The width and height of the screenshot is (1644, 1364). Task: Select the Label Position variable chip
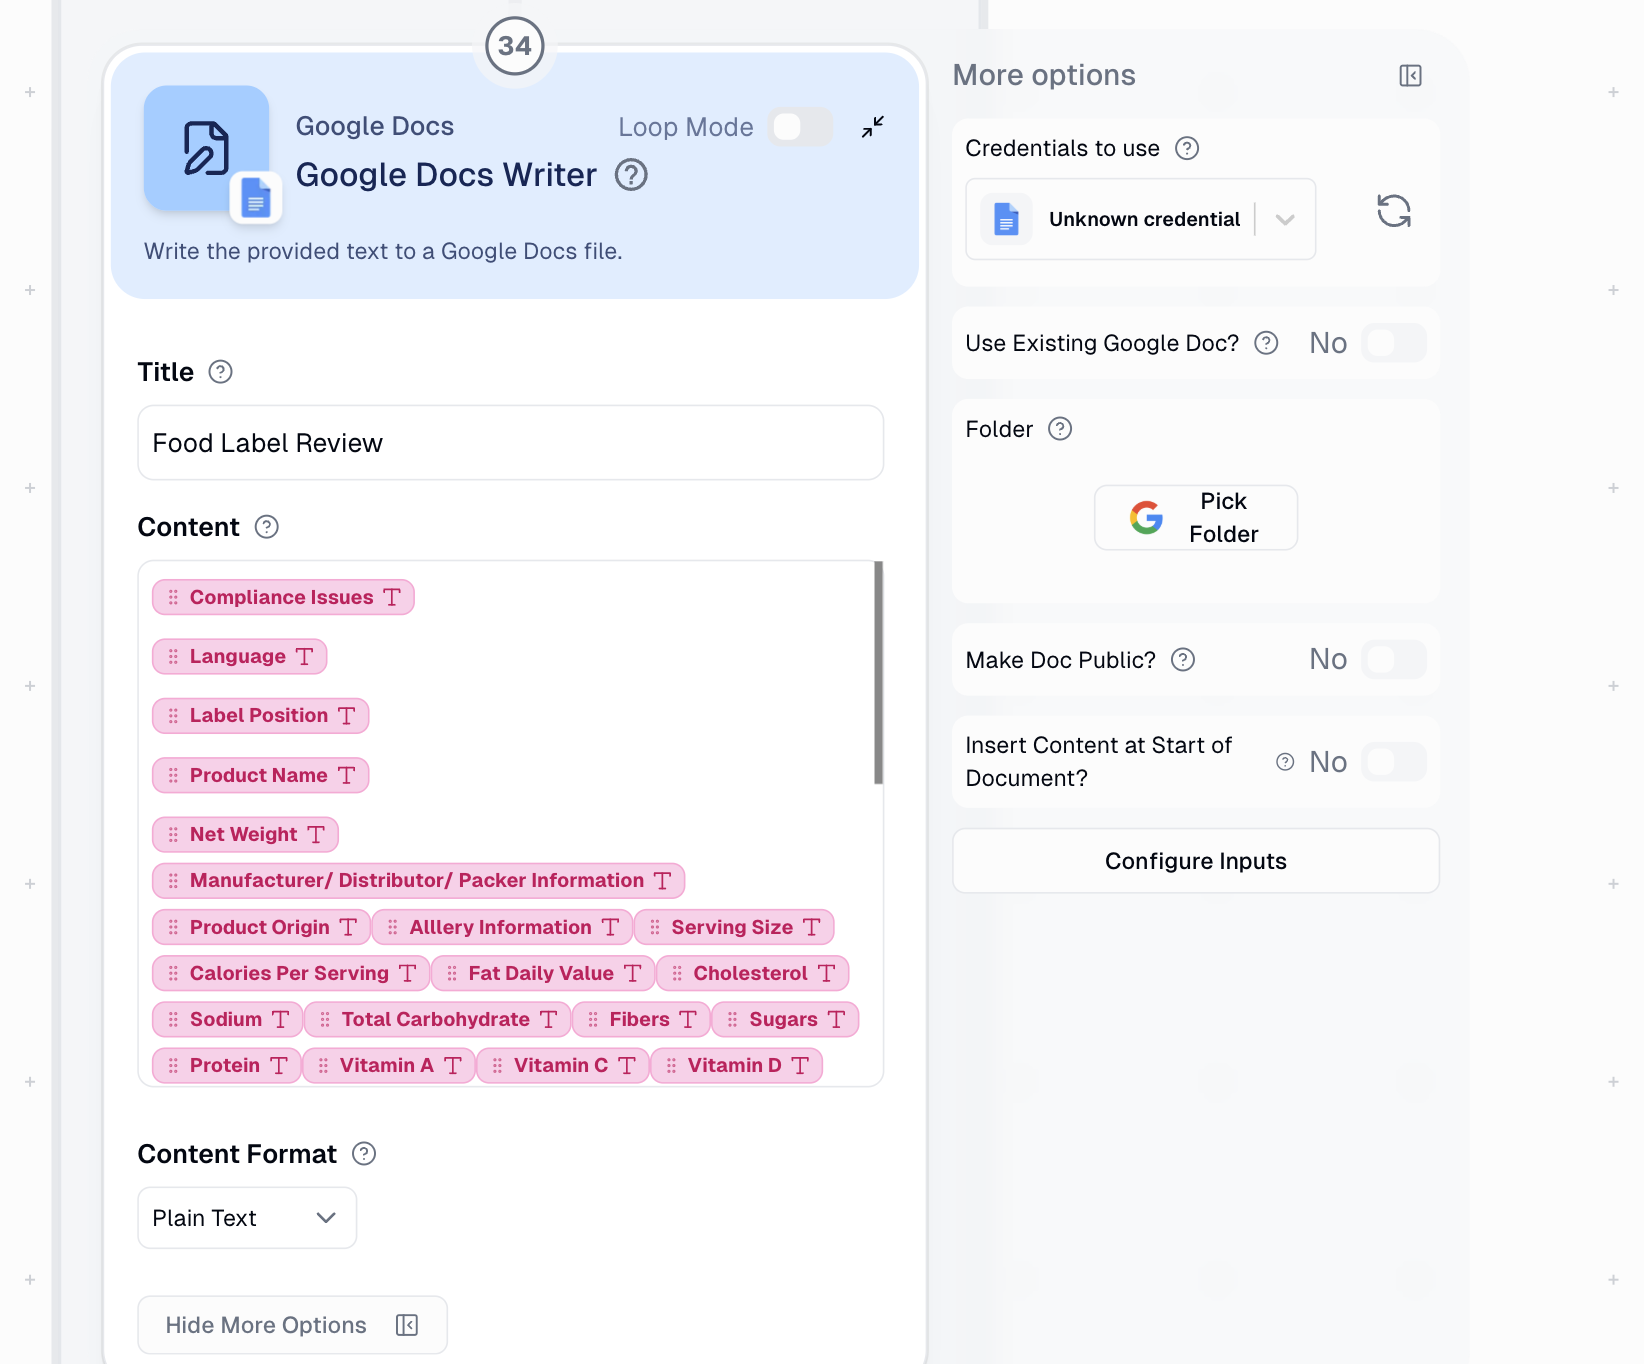(261, 715)
